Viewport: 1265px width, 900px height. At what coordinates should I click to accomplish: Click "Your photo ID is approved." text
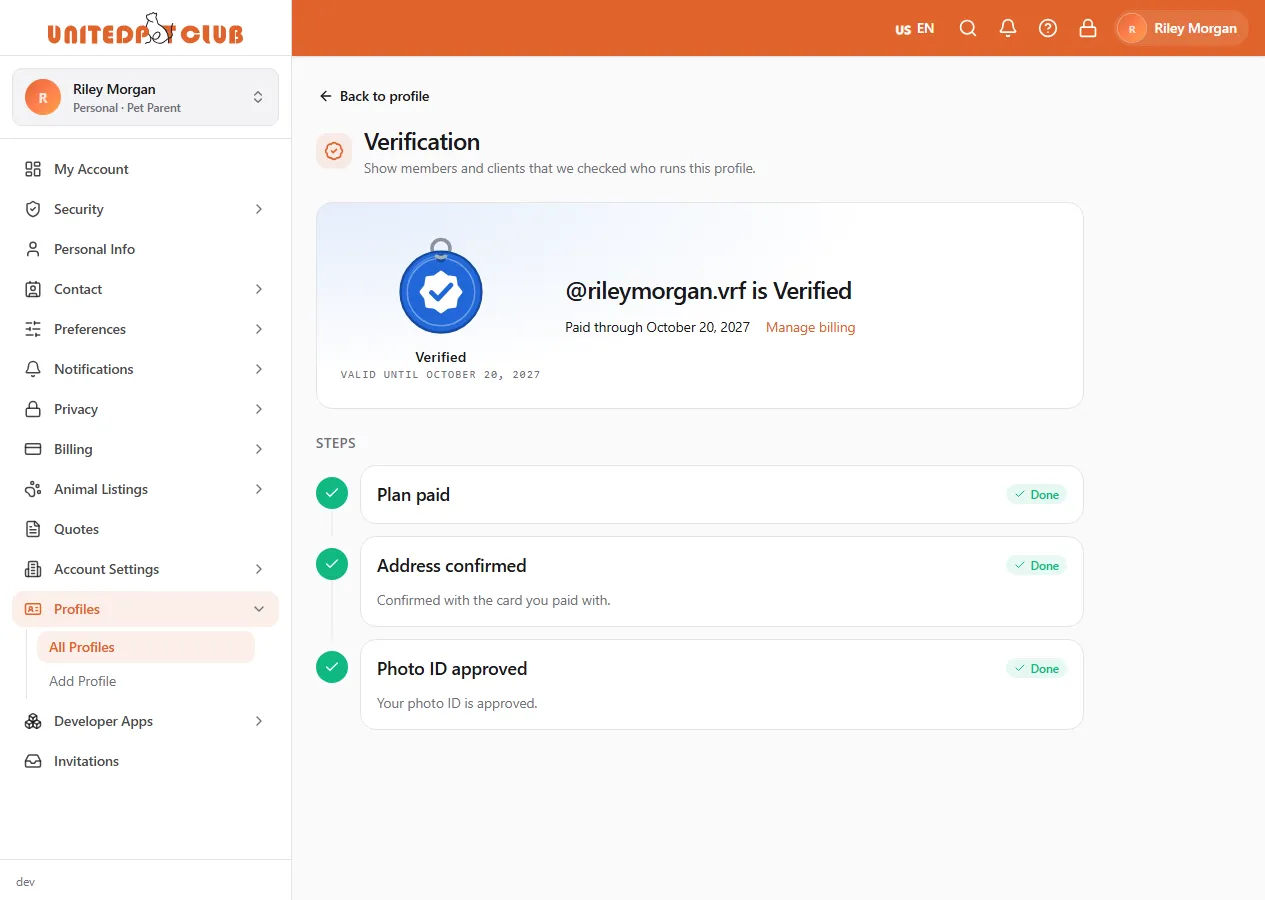pyautogui.click(x=457, y=703)
